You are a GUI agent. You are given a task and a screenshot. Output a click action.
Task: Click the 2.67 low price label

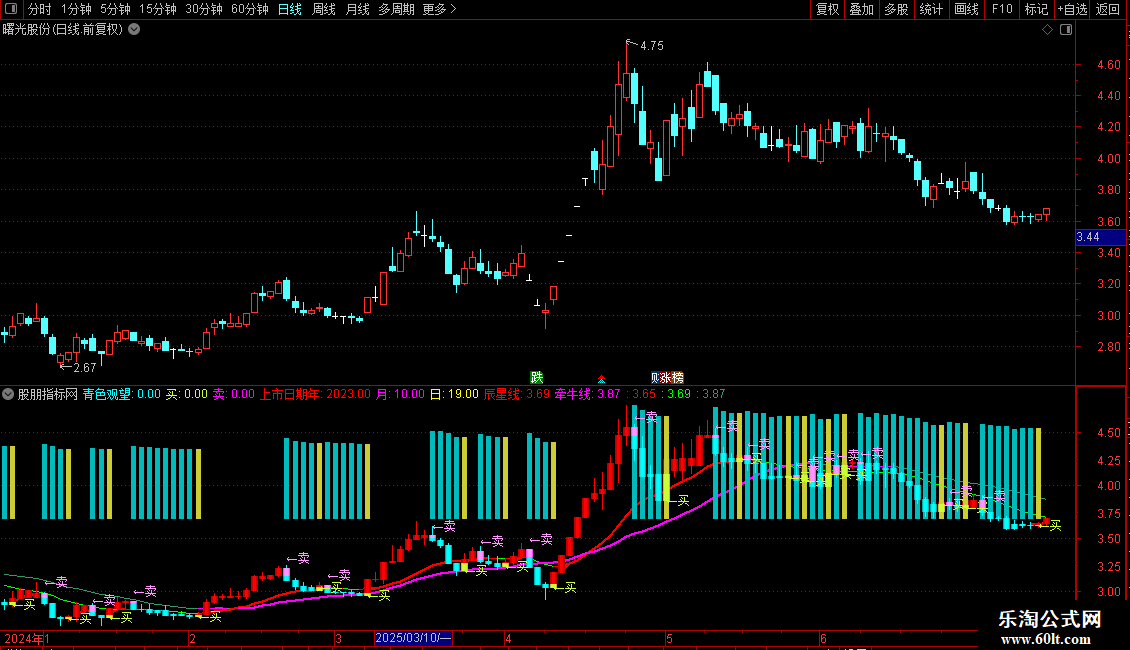click(x=84, y=368)
